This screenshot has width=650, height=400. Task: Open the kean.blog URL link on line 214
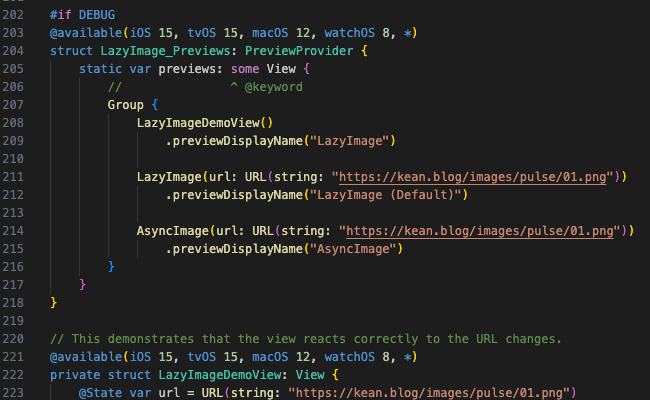point(480,231)
